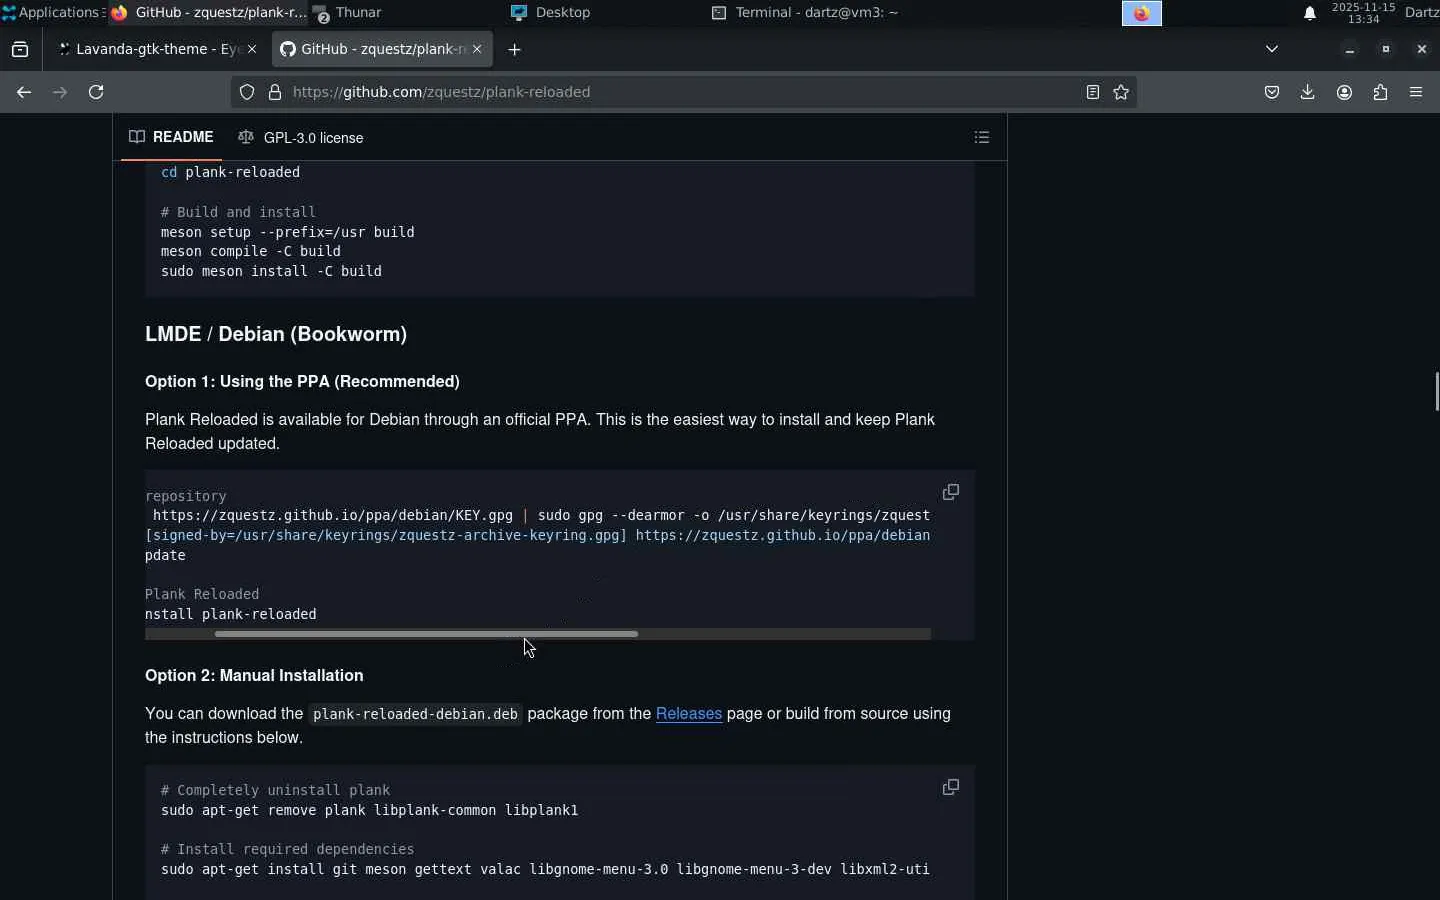Click the 'Option 1: Using the PPA (Recommended)' heading
This screenshot has height=900, width=1440.
[x=302, y=382]
